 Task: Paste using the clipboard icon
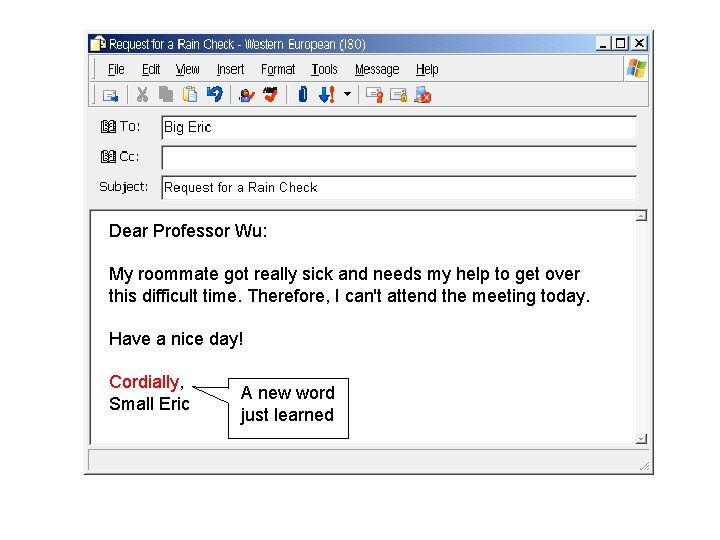pos(190,94)
